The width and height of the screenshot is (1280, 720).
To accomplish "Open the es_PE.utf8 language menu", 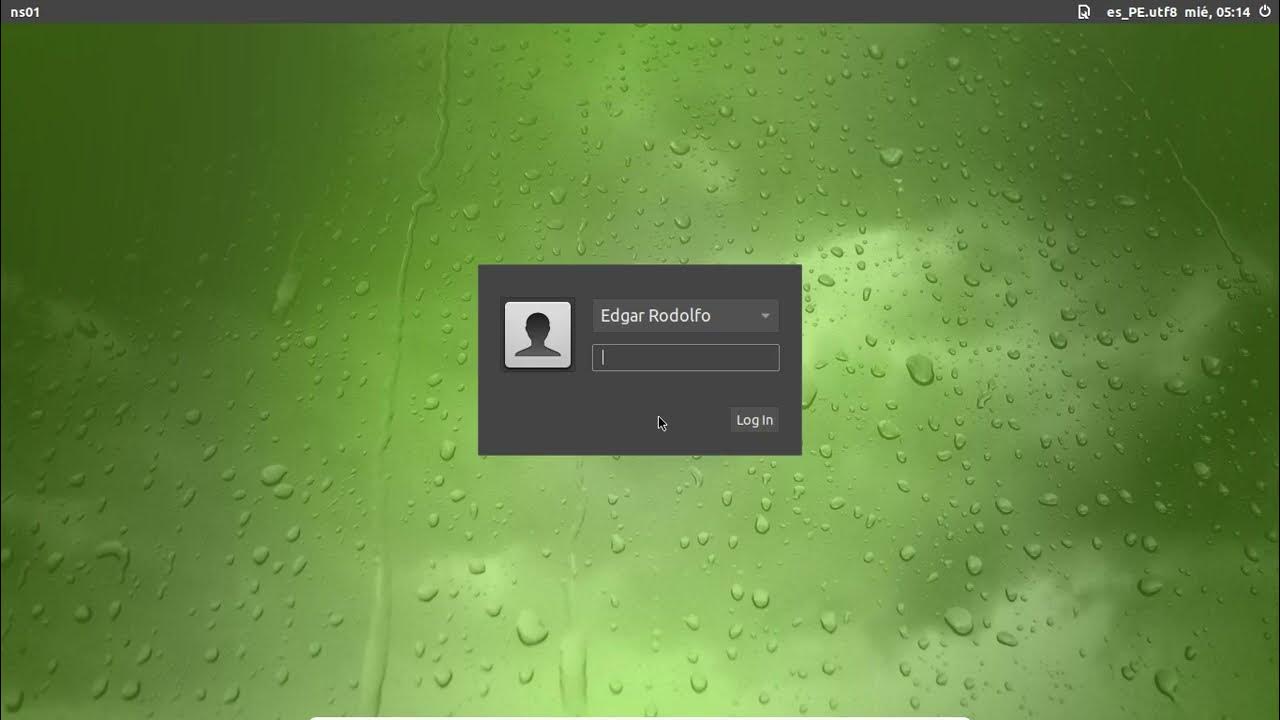I will [1141, 12].
